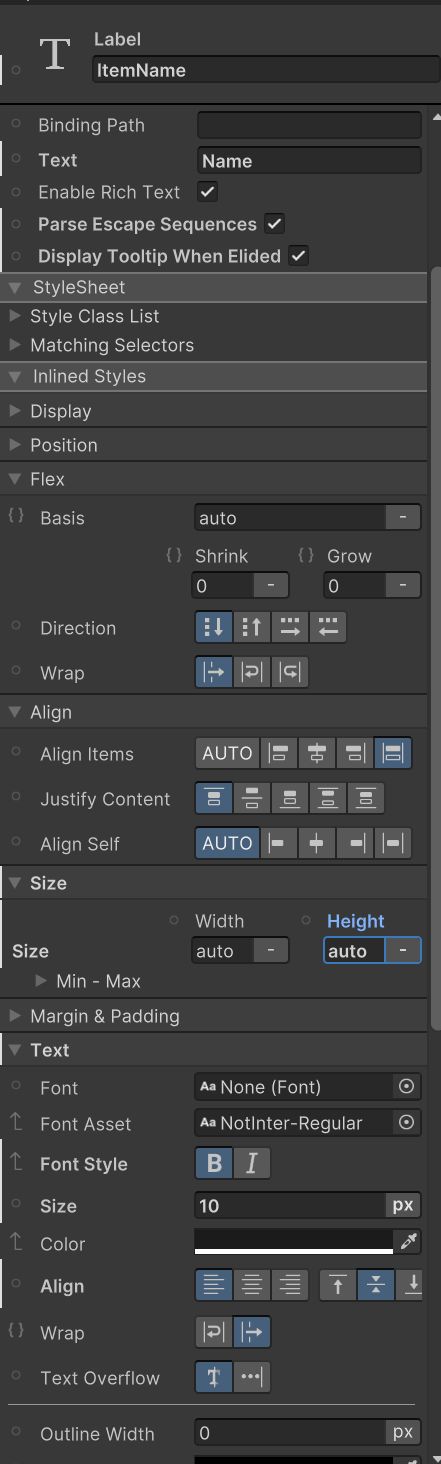Open Grow keyword dropdown
The width and height of the screenshot is (441, 1464).
pyautogui.click(x=403, y=585)
